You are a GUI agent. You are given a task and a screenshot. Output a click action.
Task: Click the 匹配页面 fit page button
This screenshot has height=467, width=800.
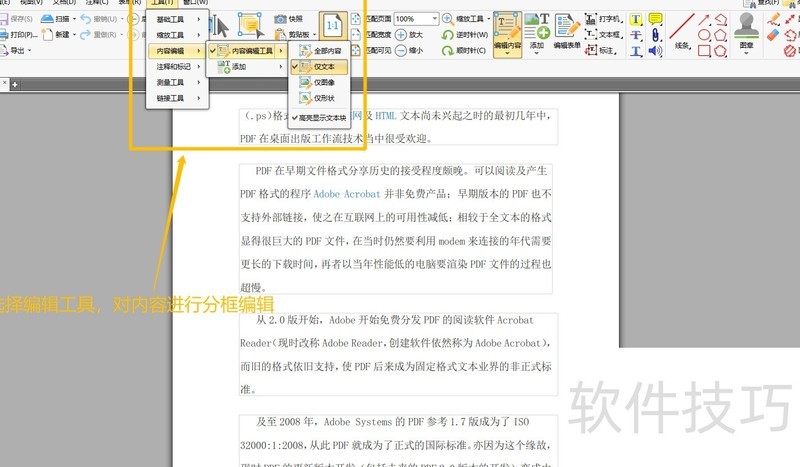point(371,19)
